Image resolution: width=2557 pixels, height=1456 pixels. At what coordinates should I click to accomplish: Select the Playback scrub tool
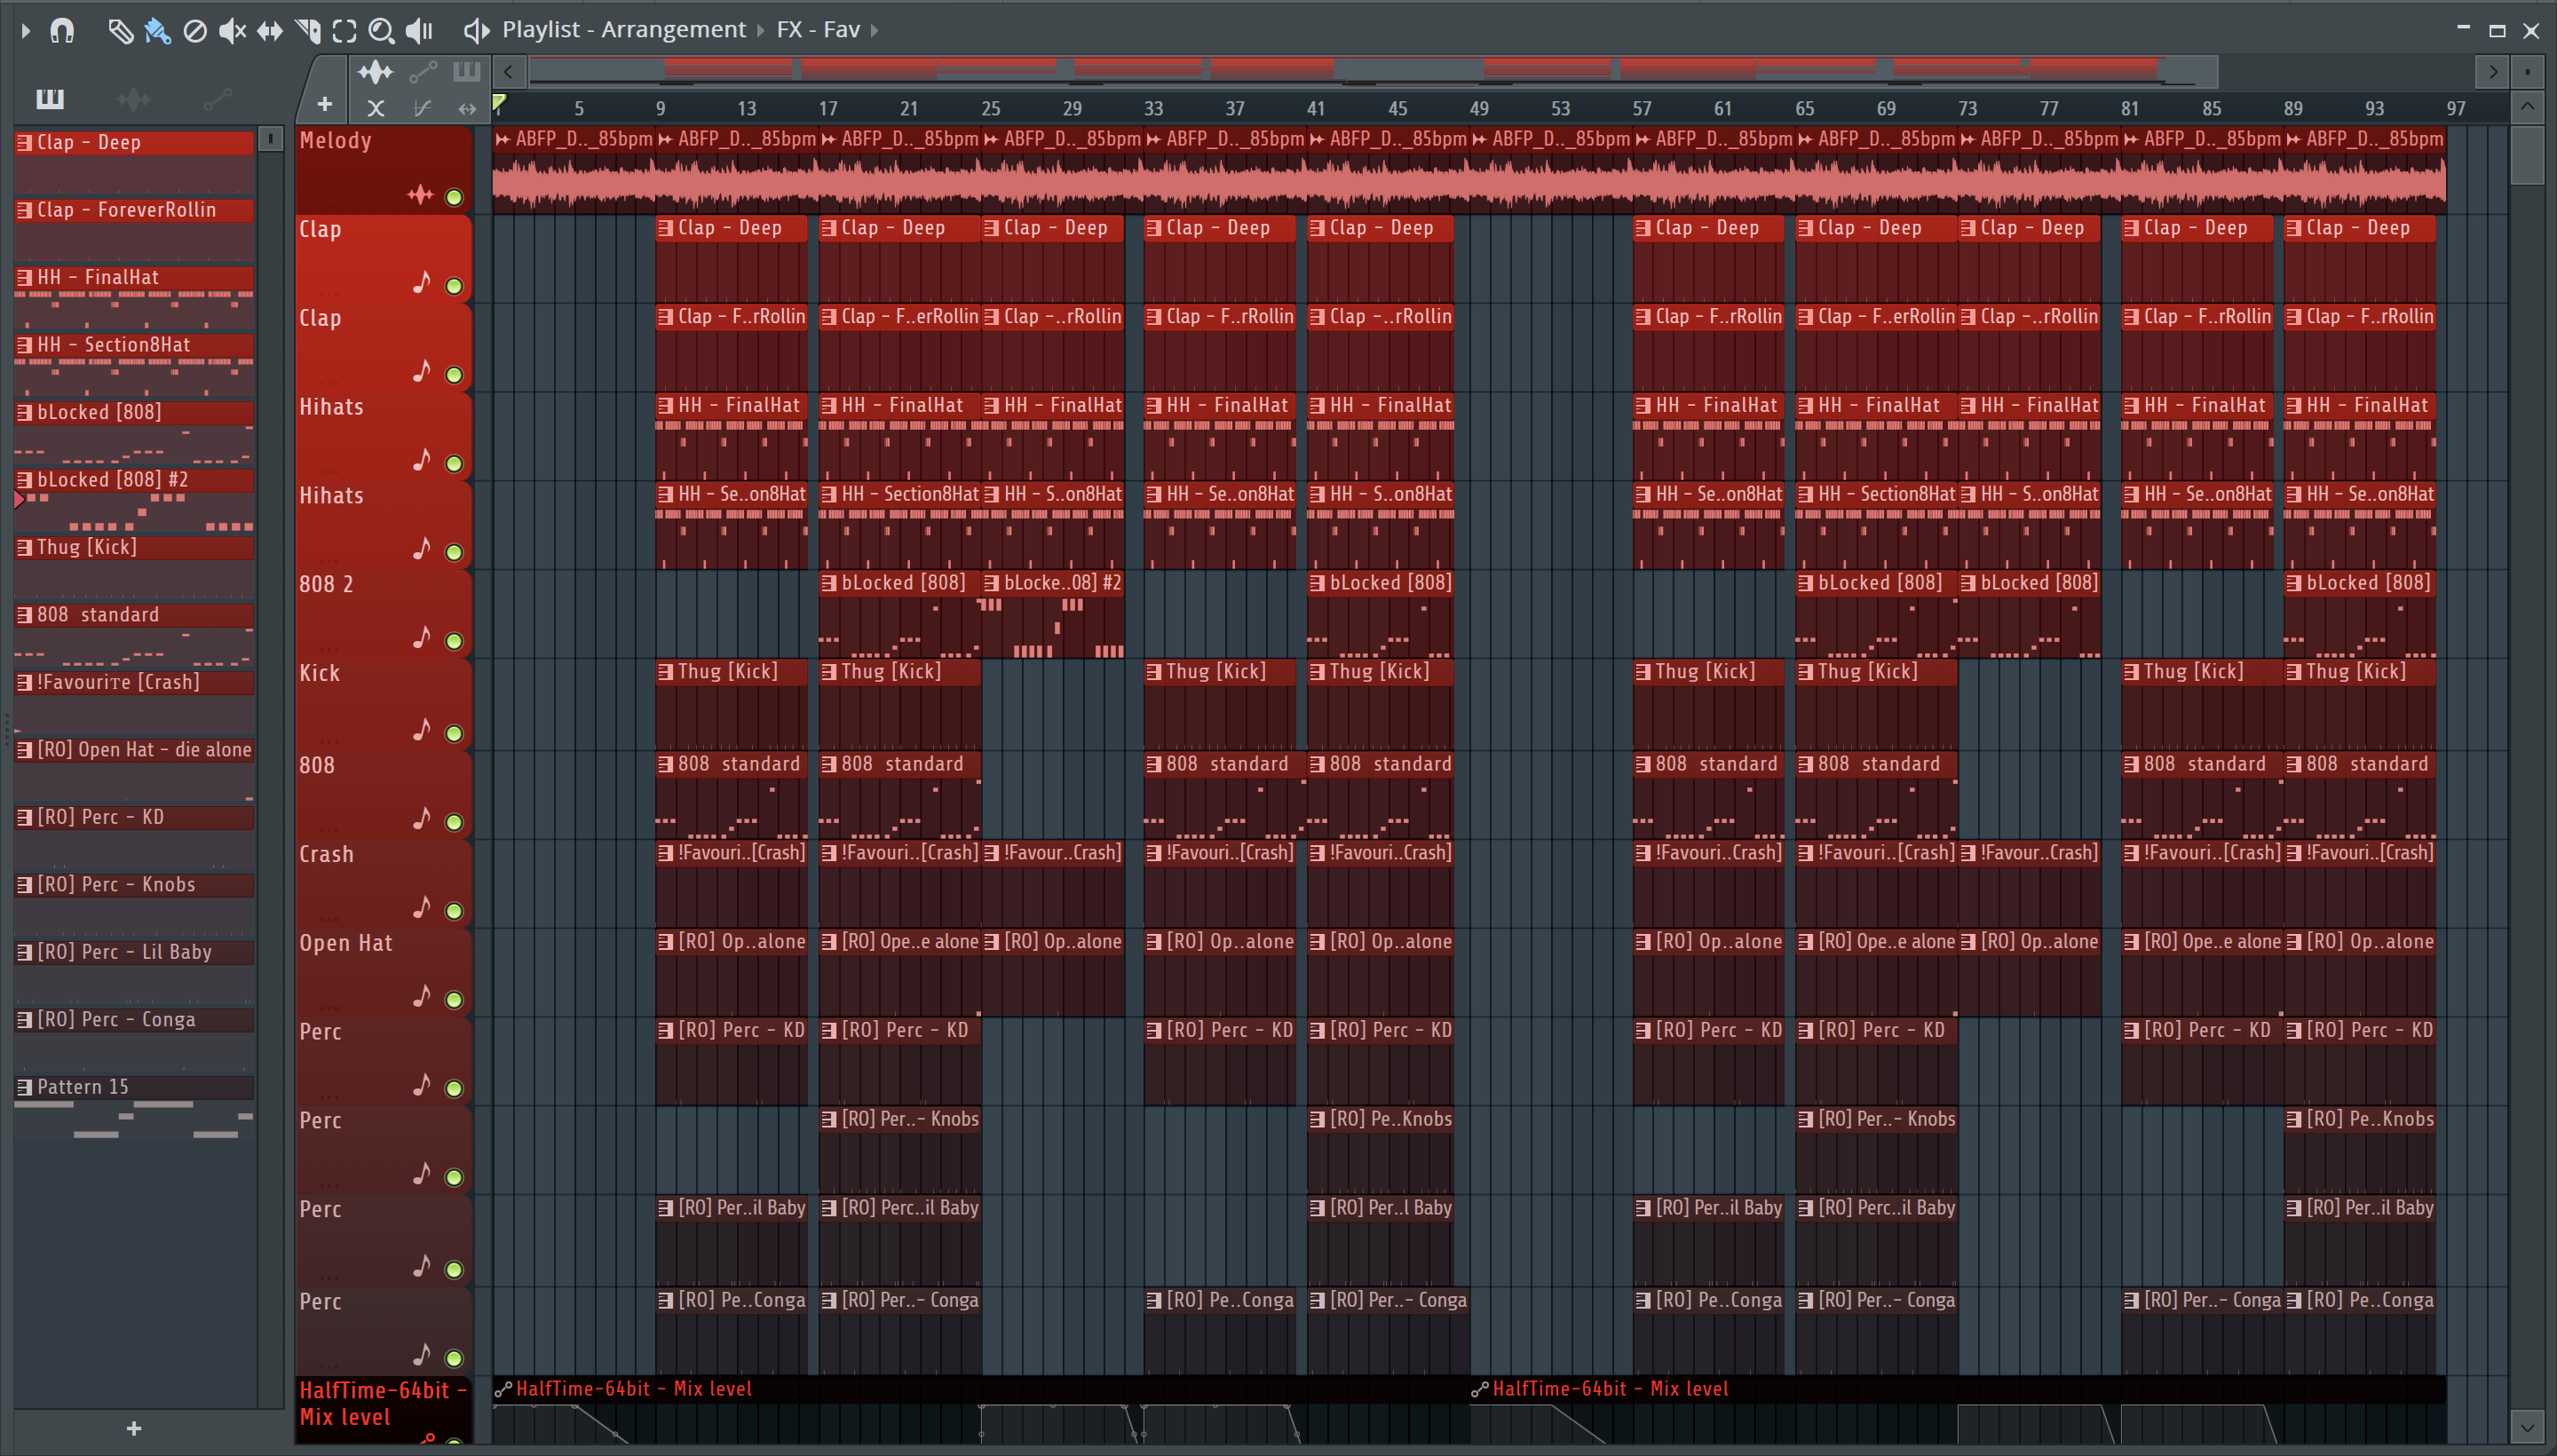[419, 30]
